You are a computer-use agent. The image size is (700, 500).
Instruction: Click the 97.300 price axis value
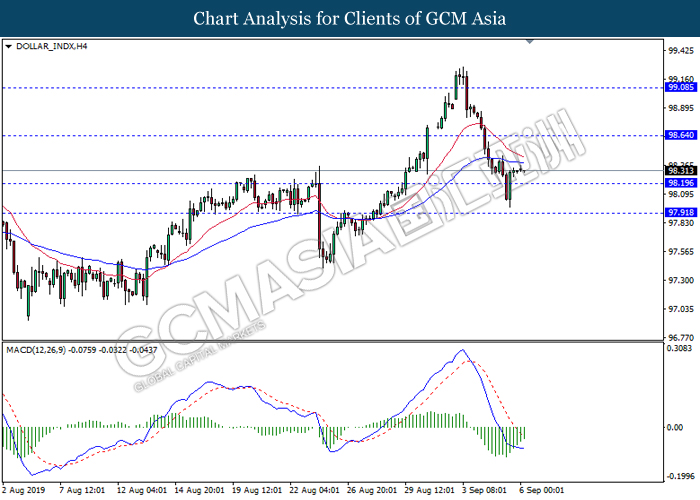pyautogui.click(x=681, y=280)
